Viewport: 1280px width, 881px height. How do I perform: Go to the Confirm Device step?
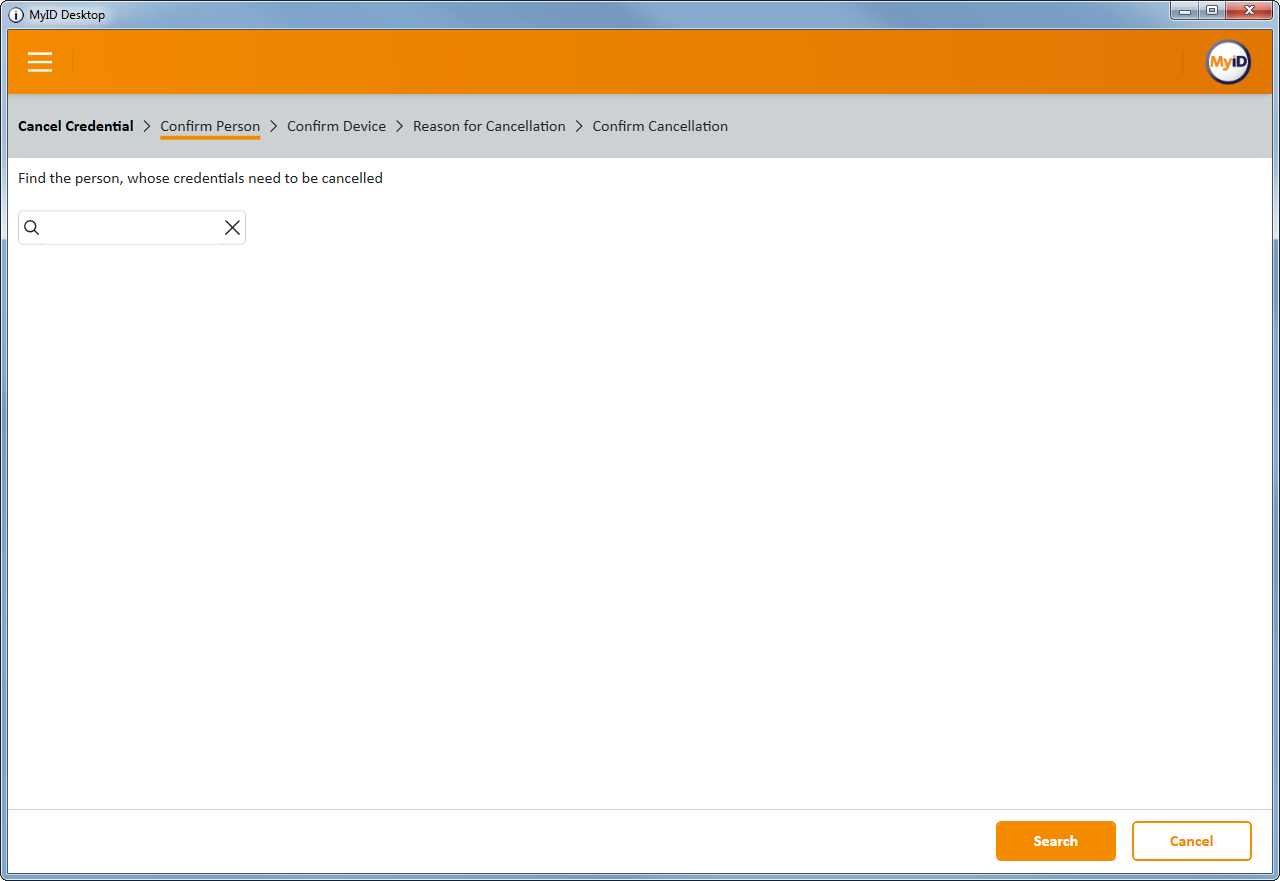tap(336, 126)
